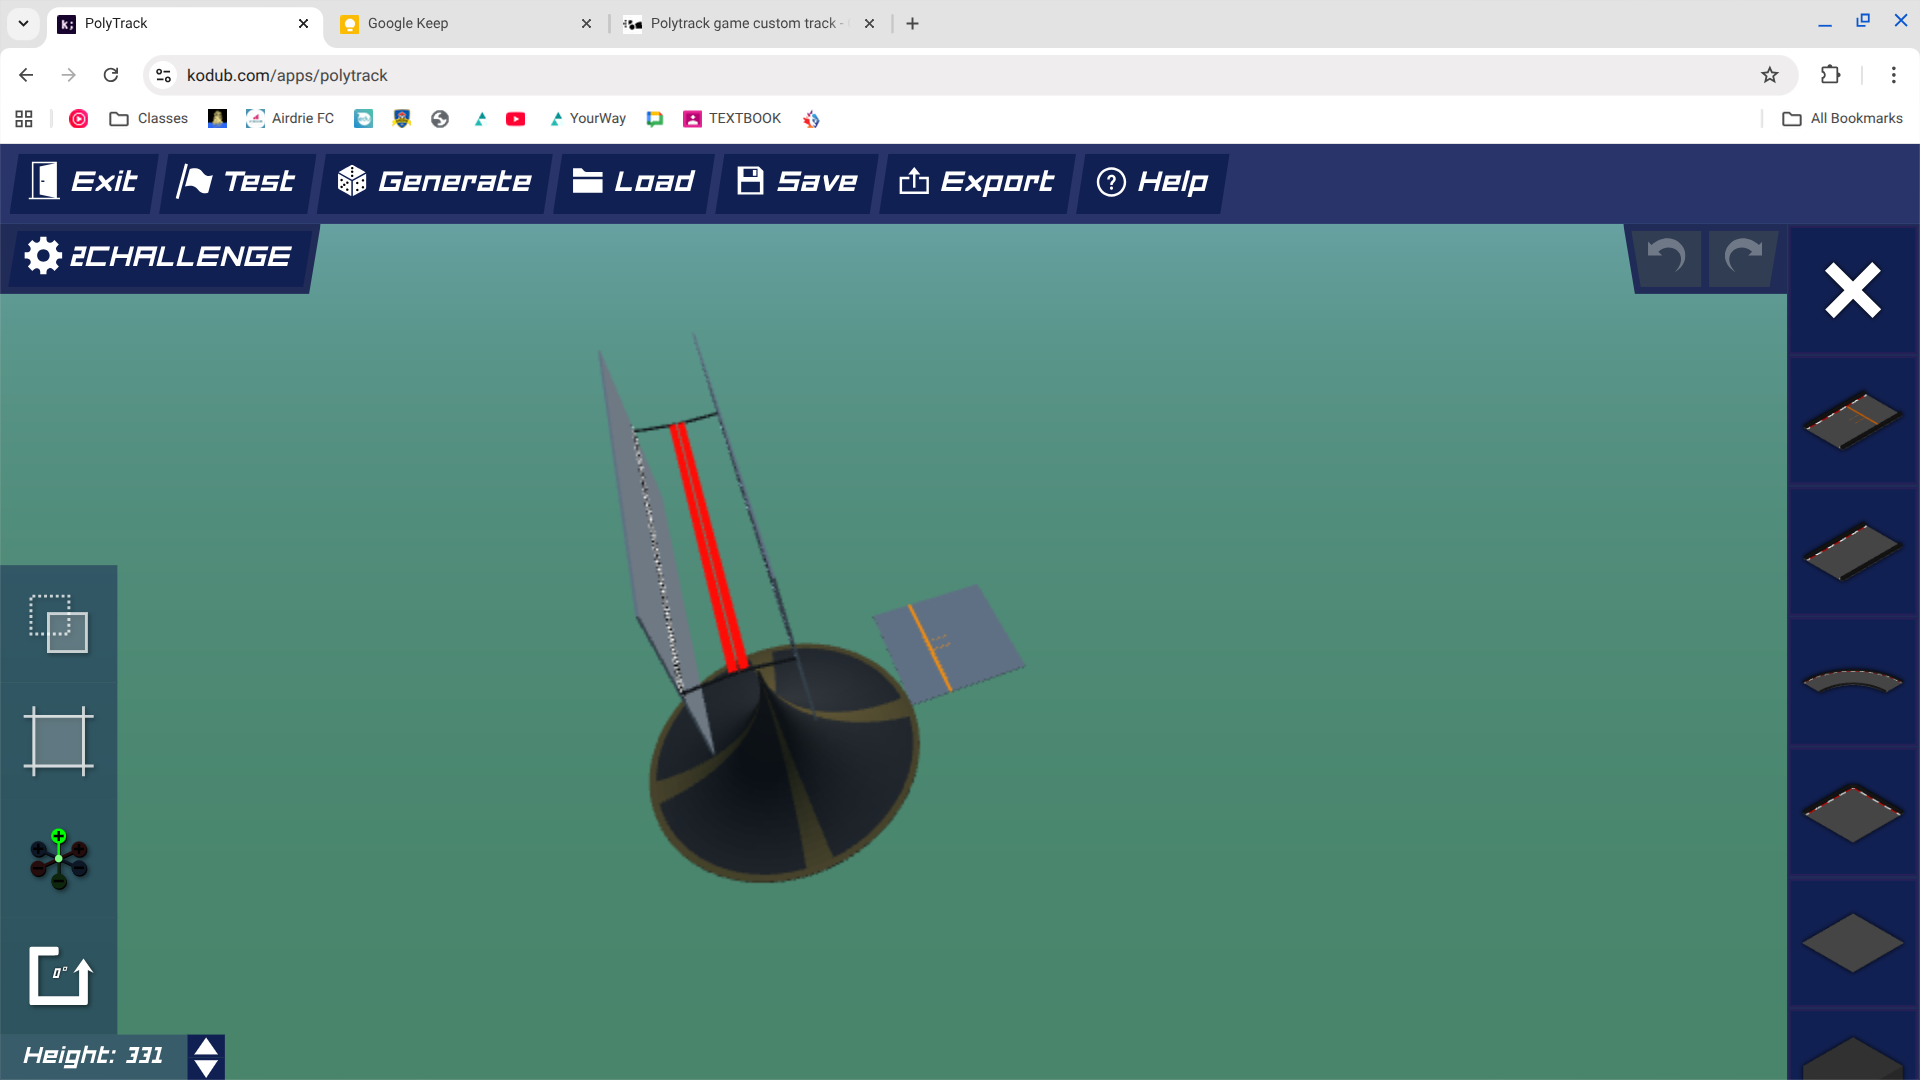This screenshot has height=1080, width=1920.
Task: Open the All Bookmarks folder
Action: (1842, 118)
